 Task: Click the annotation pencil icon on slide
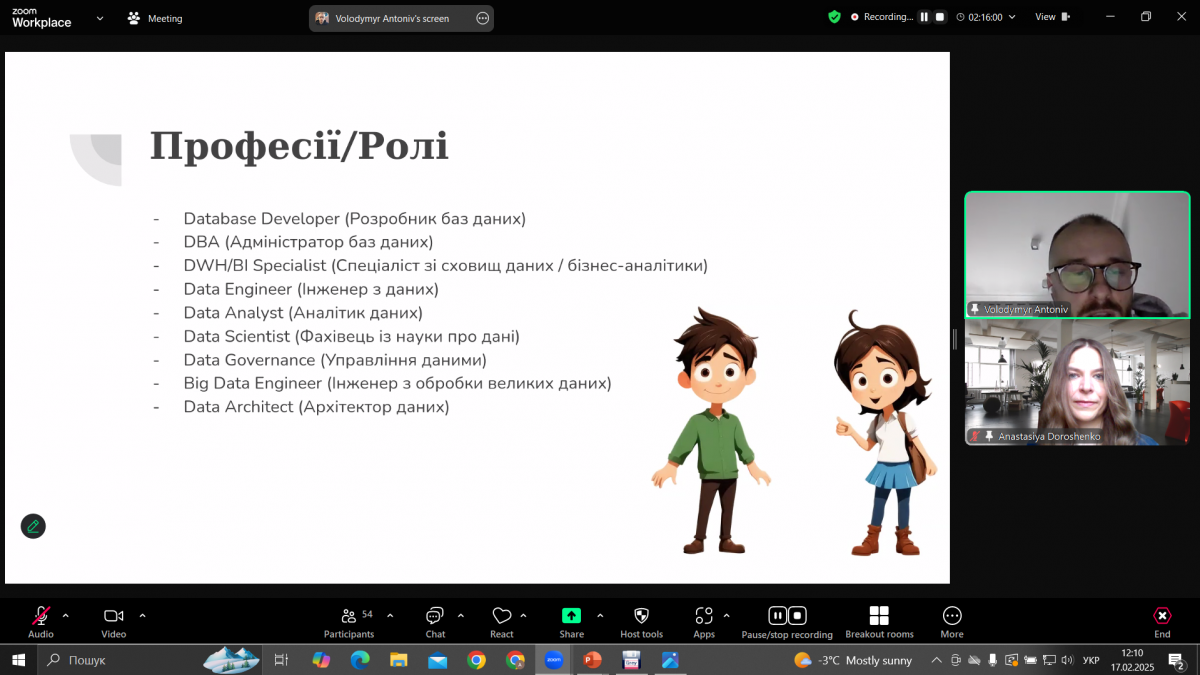[33, 526]
